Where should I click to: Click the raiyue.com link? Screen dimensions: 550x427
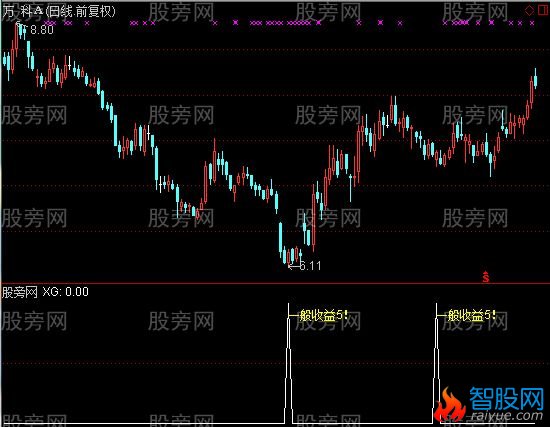point(507,416)
